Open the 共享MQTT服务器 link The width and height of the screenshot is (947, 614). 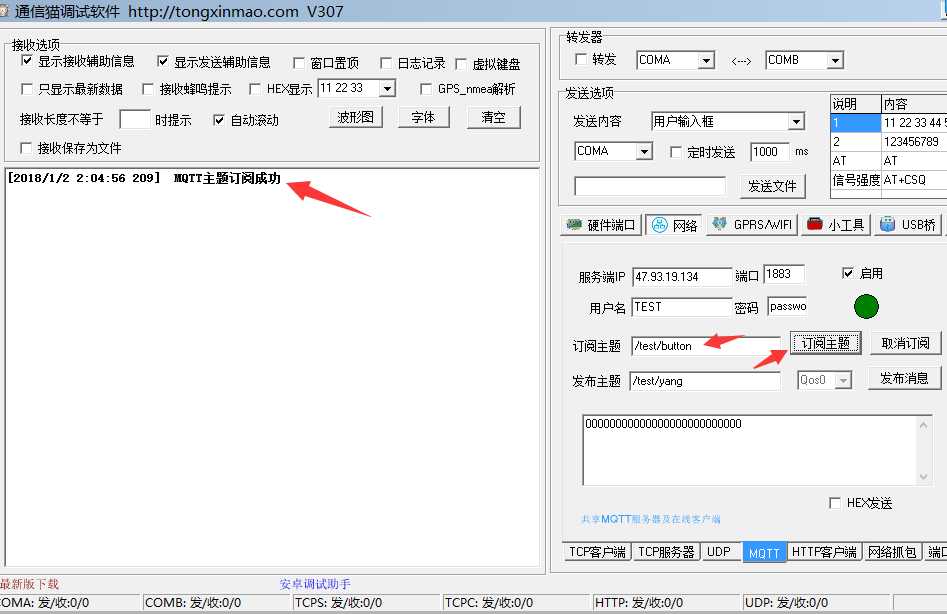pyautogui.click(x=650, y=519)
